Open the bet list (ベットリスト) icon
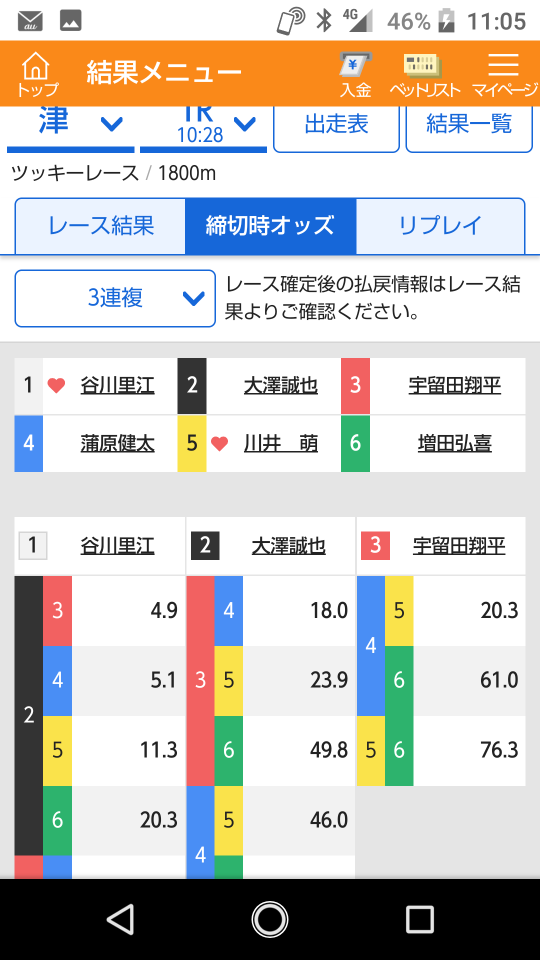This screenshot has width=540, height=960. point(425,73)
